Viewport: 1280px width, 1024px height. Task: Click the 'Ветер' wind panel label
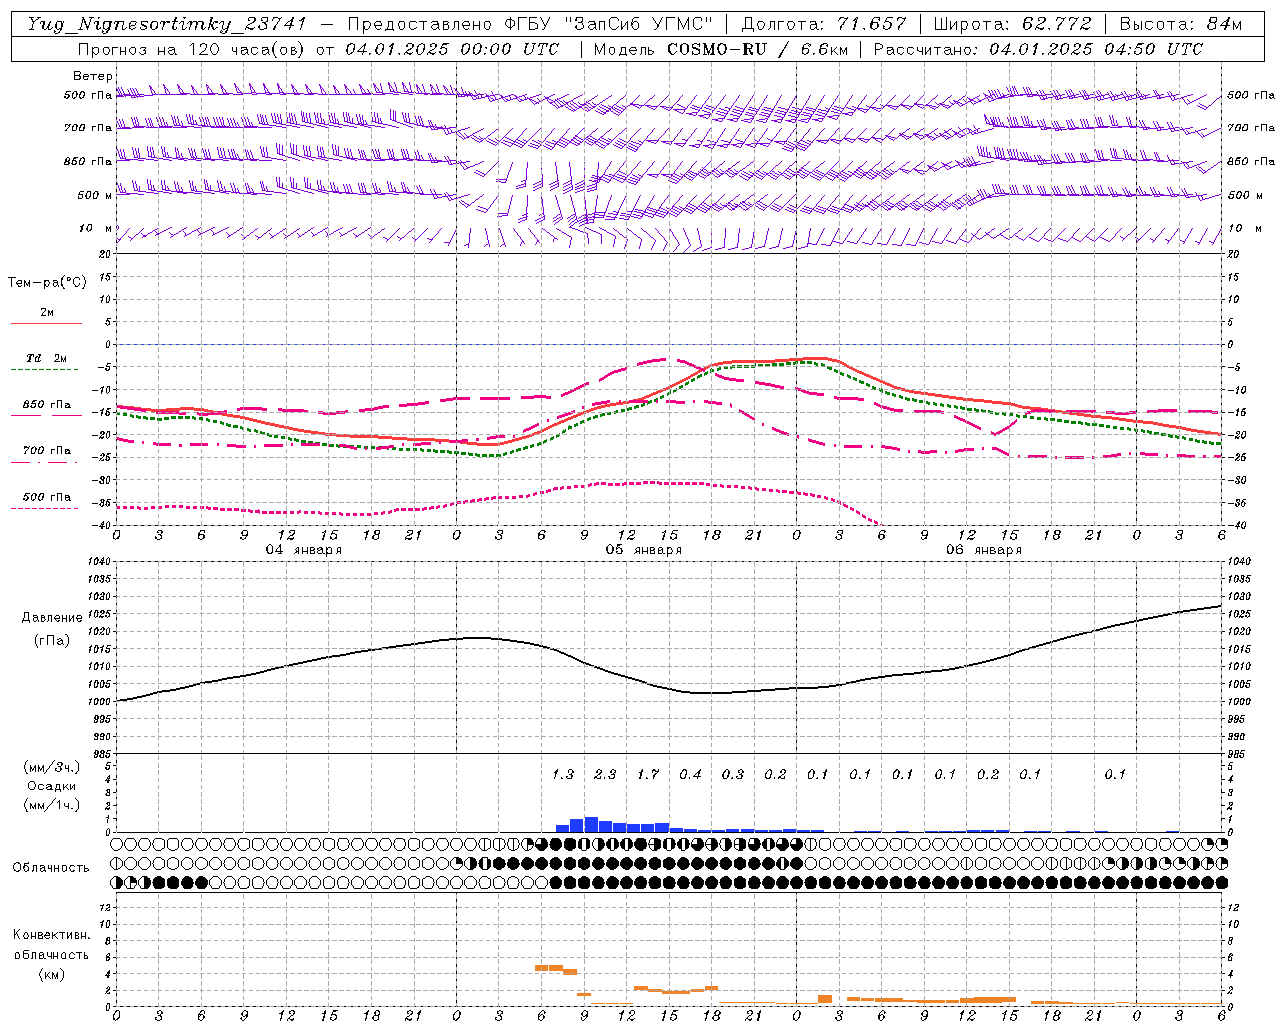(93, 76)
